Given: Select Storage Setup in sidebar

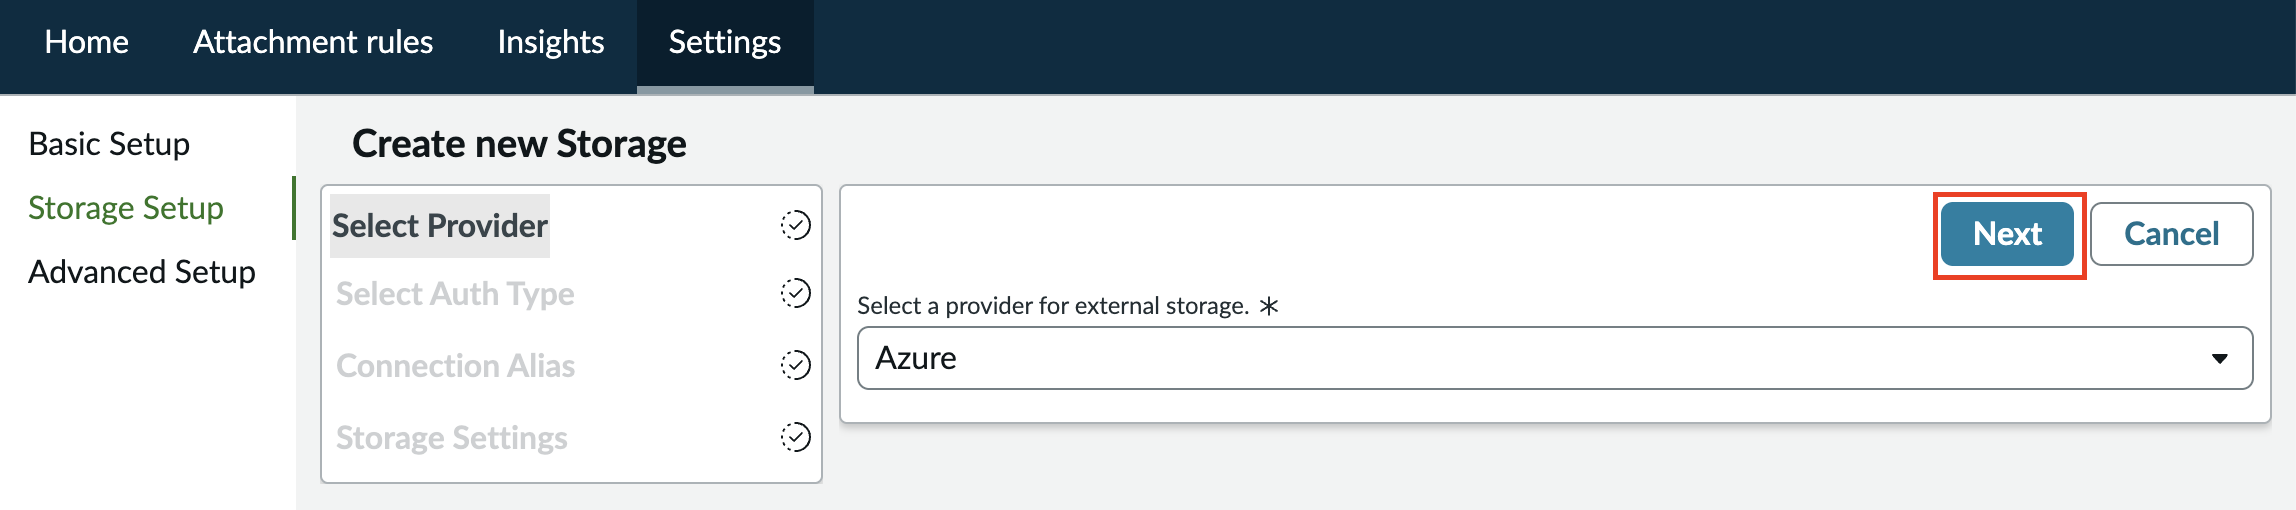Looking at the screenshot, I should pyautogui.click(x=126, y=208).
